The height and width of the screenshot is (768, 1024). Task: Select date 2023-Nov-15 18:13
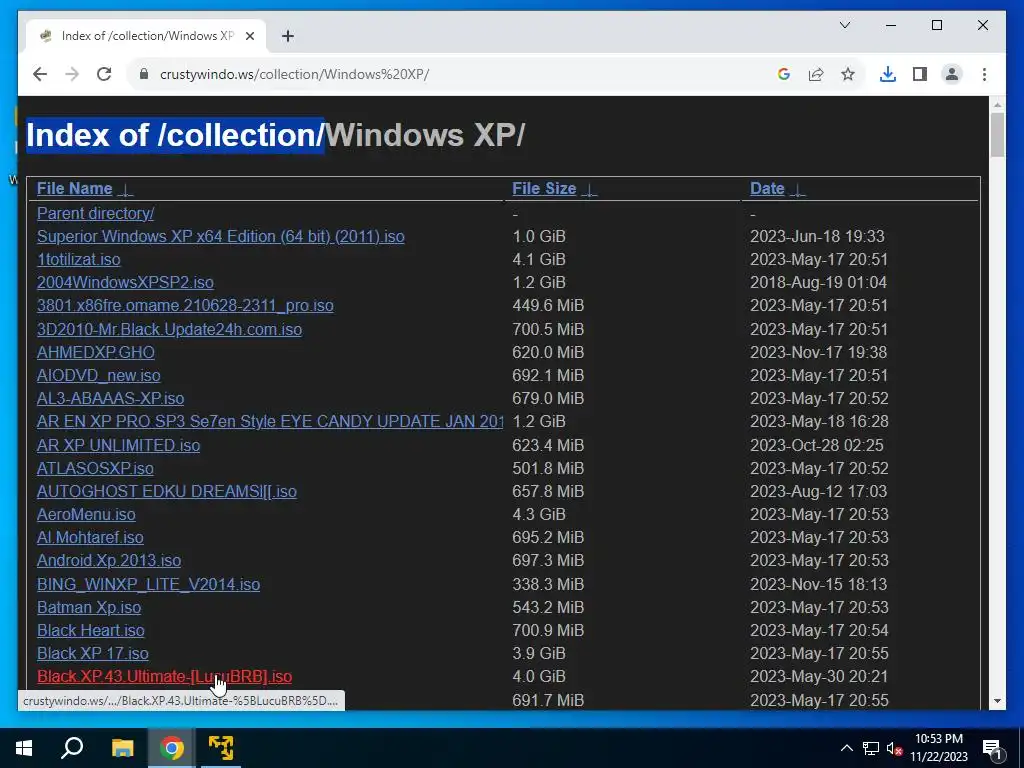tap(819, 584)
